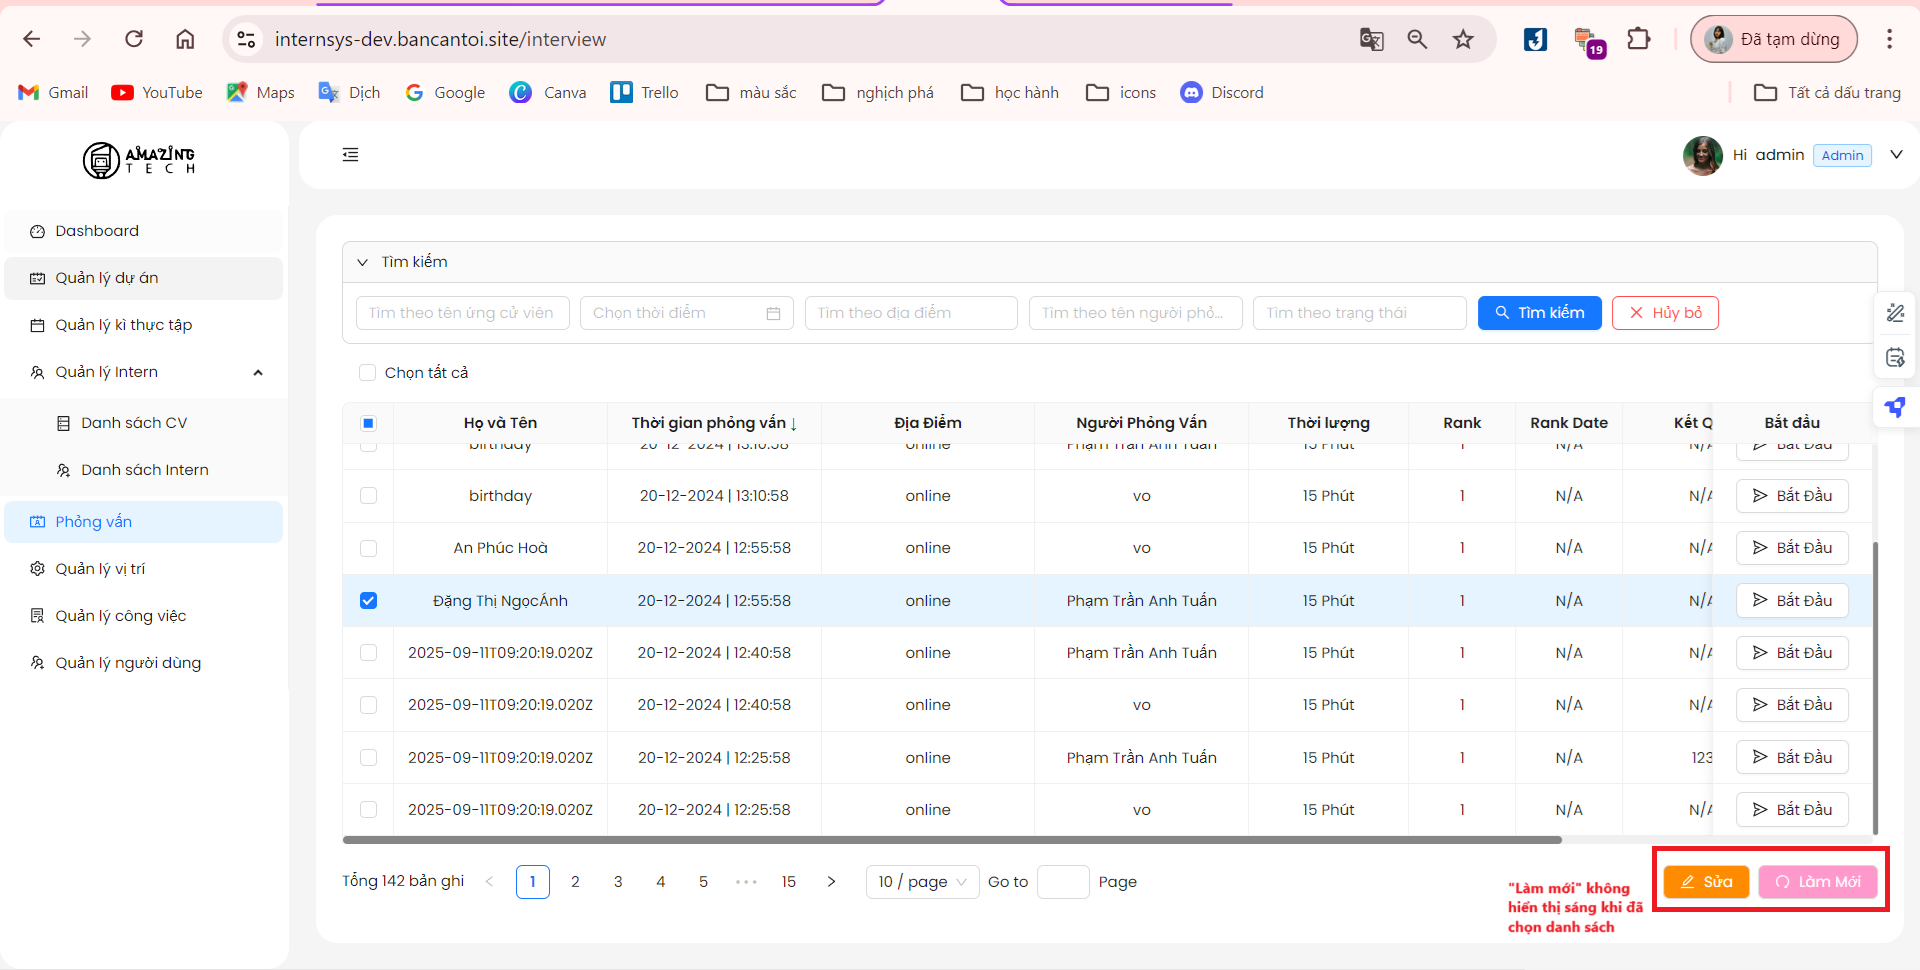Image resolution: width=1920 pixels, height=970 pixels.
Task: Tick the An Phúc Hoà row checkbox
Action: pyautogui.click(x=369, y=548)
